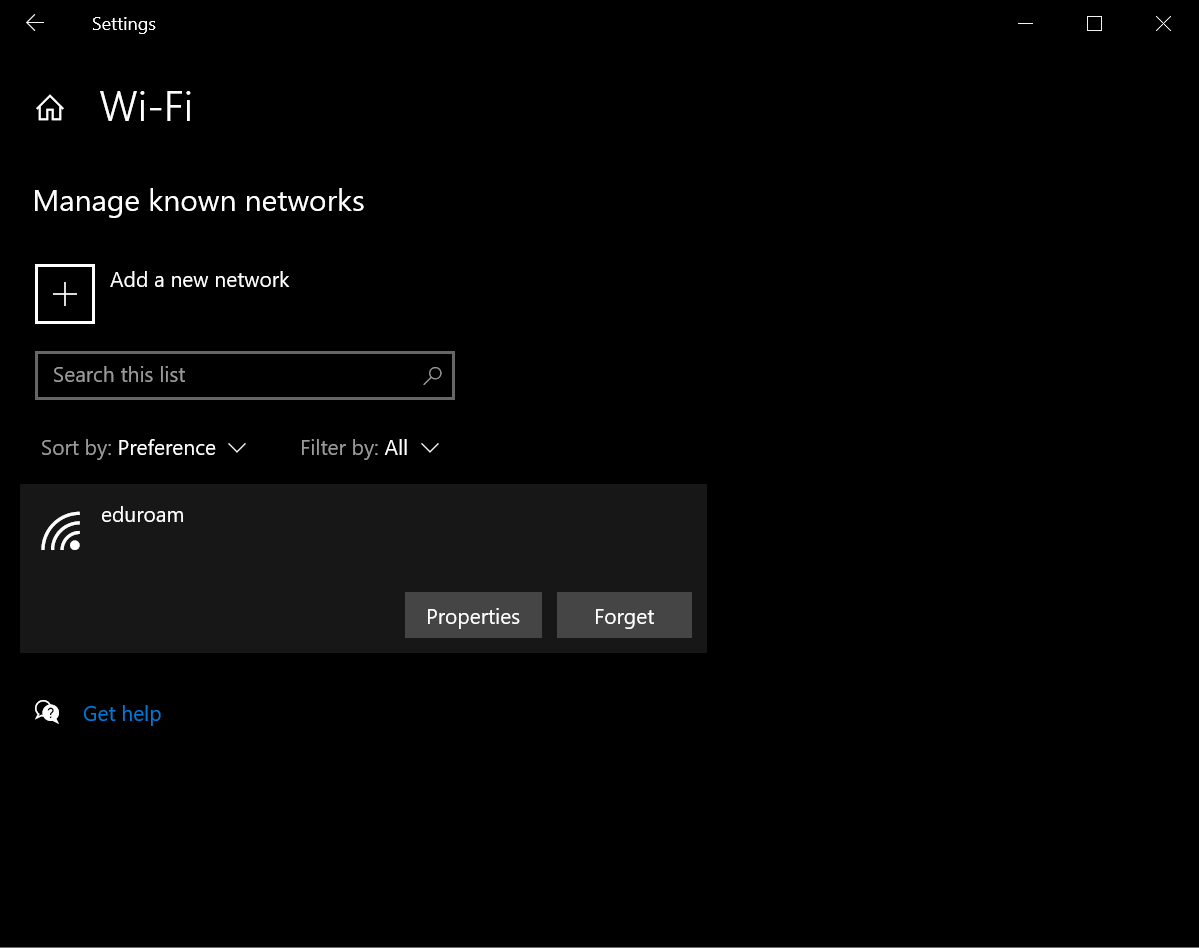Close the Settings window
1199x948 pixels.
[1163, 24]
